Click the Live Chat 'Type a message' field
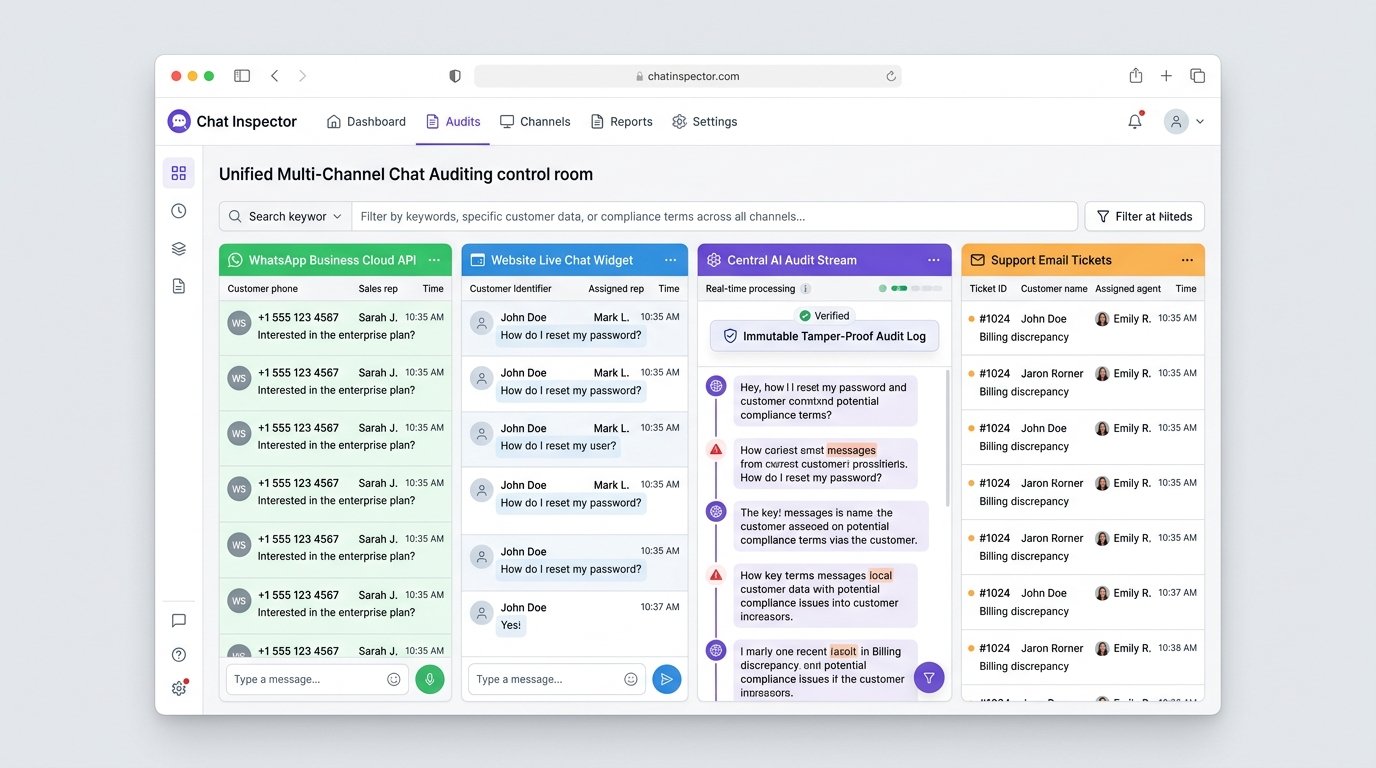This screenshot has width=1376, height=768. pyautogui.click(x=557, y=679)
